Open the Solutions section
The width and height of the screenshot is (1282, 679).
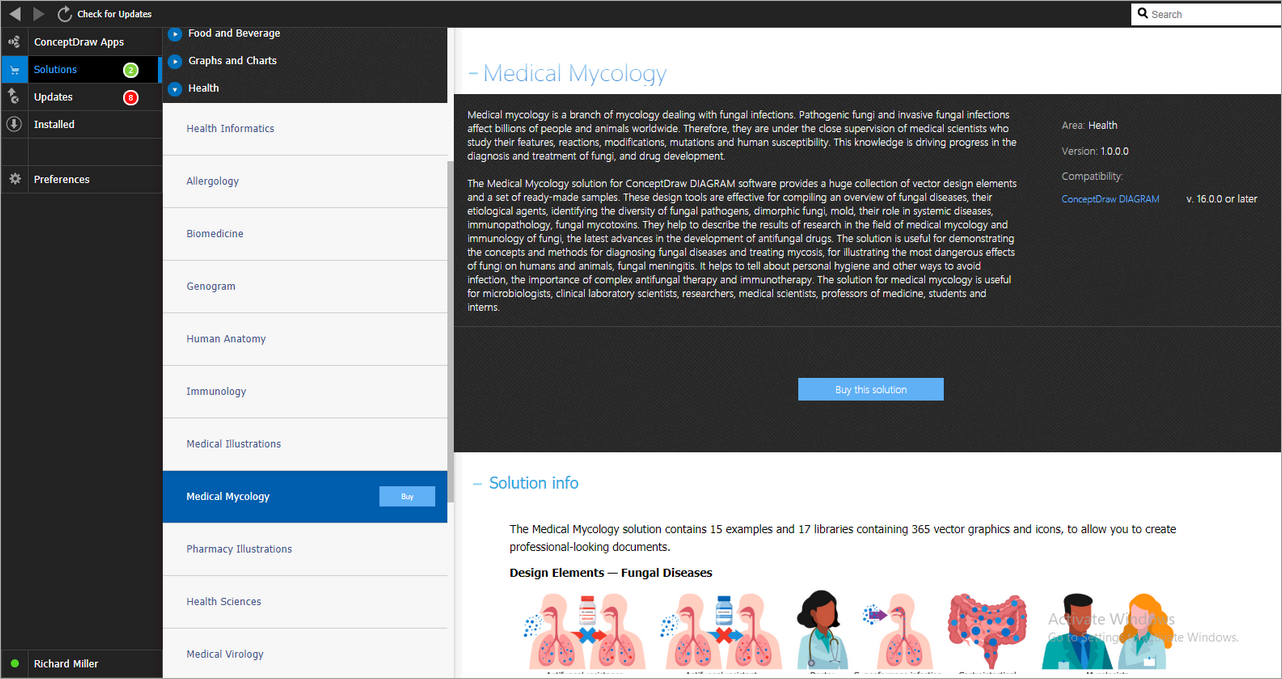coord(55,70)
